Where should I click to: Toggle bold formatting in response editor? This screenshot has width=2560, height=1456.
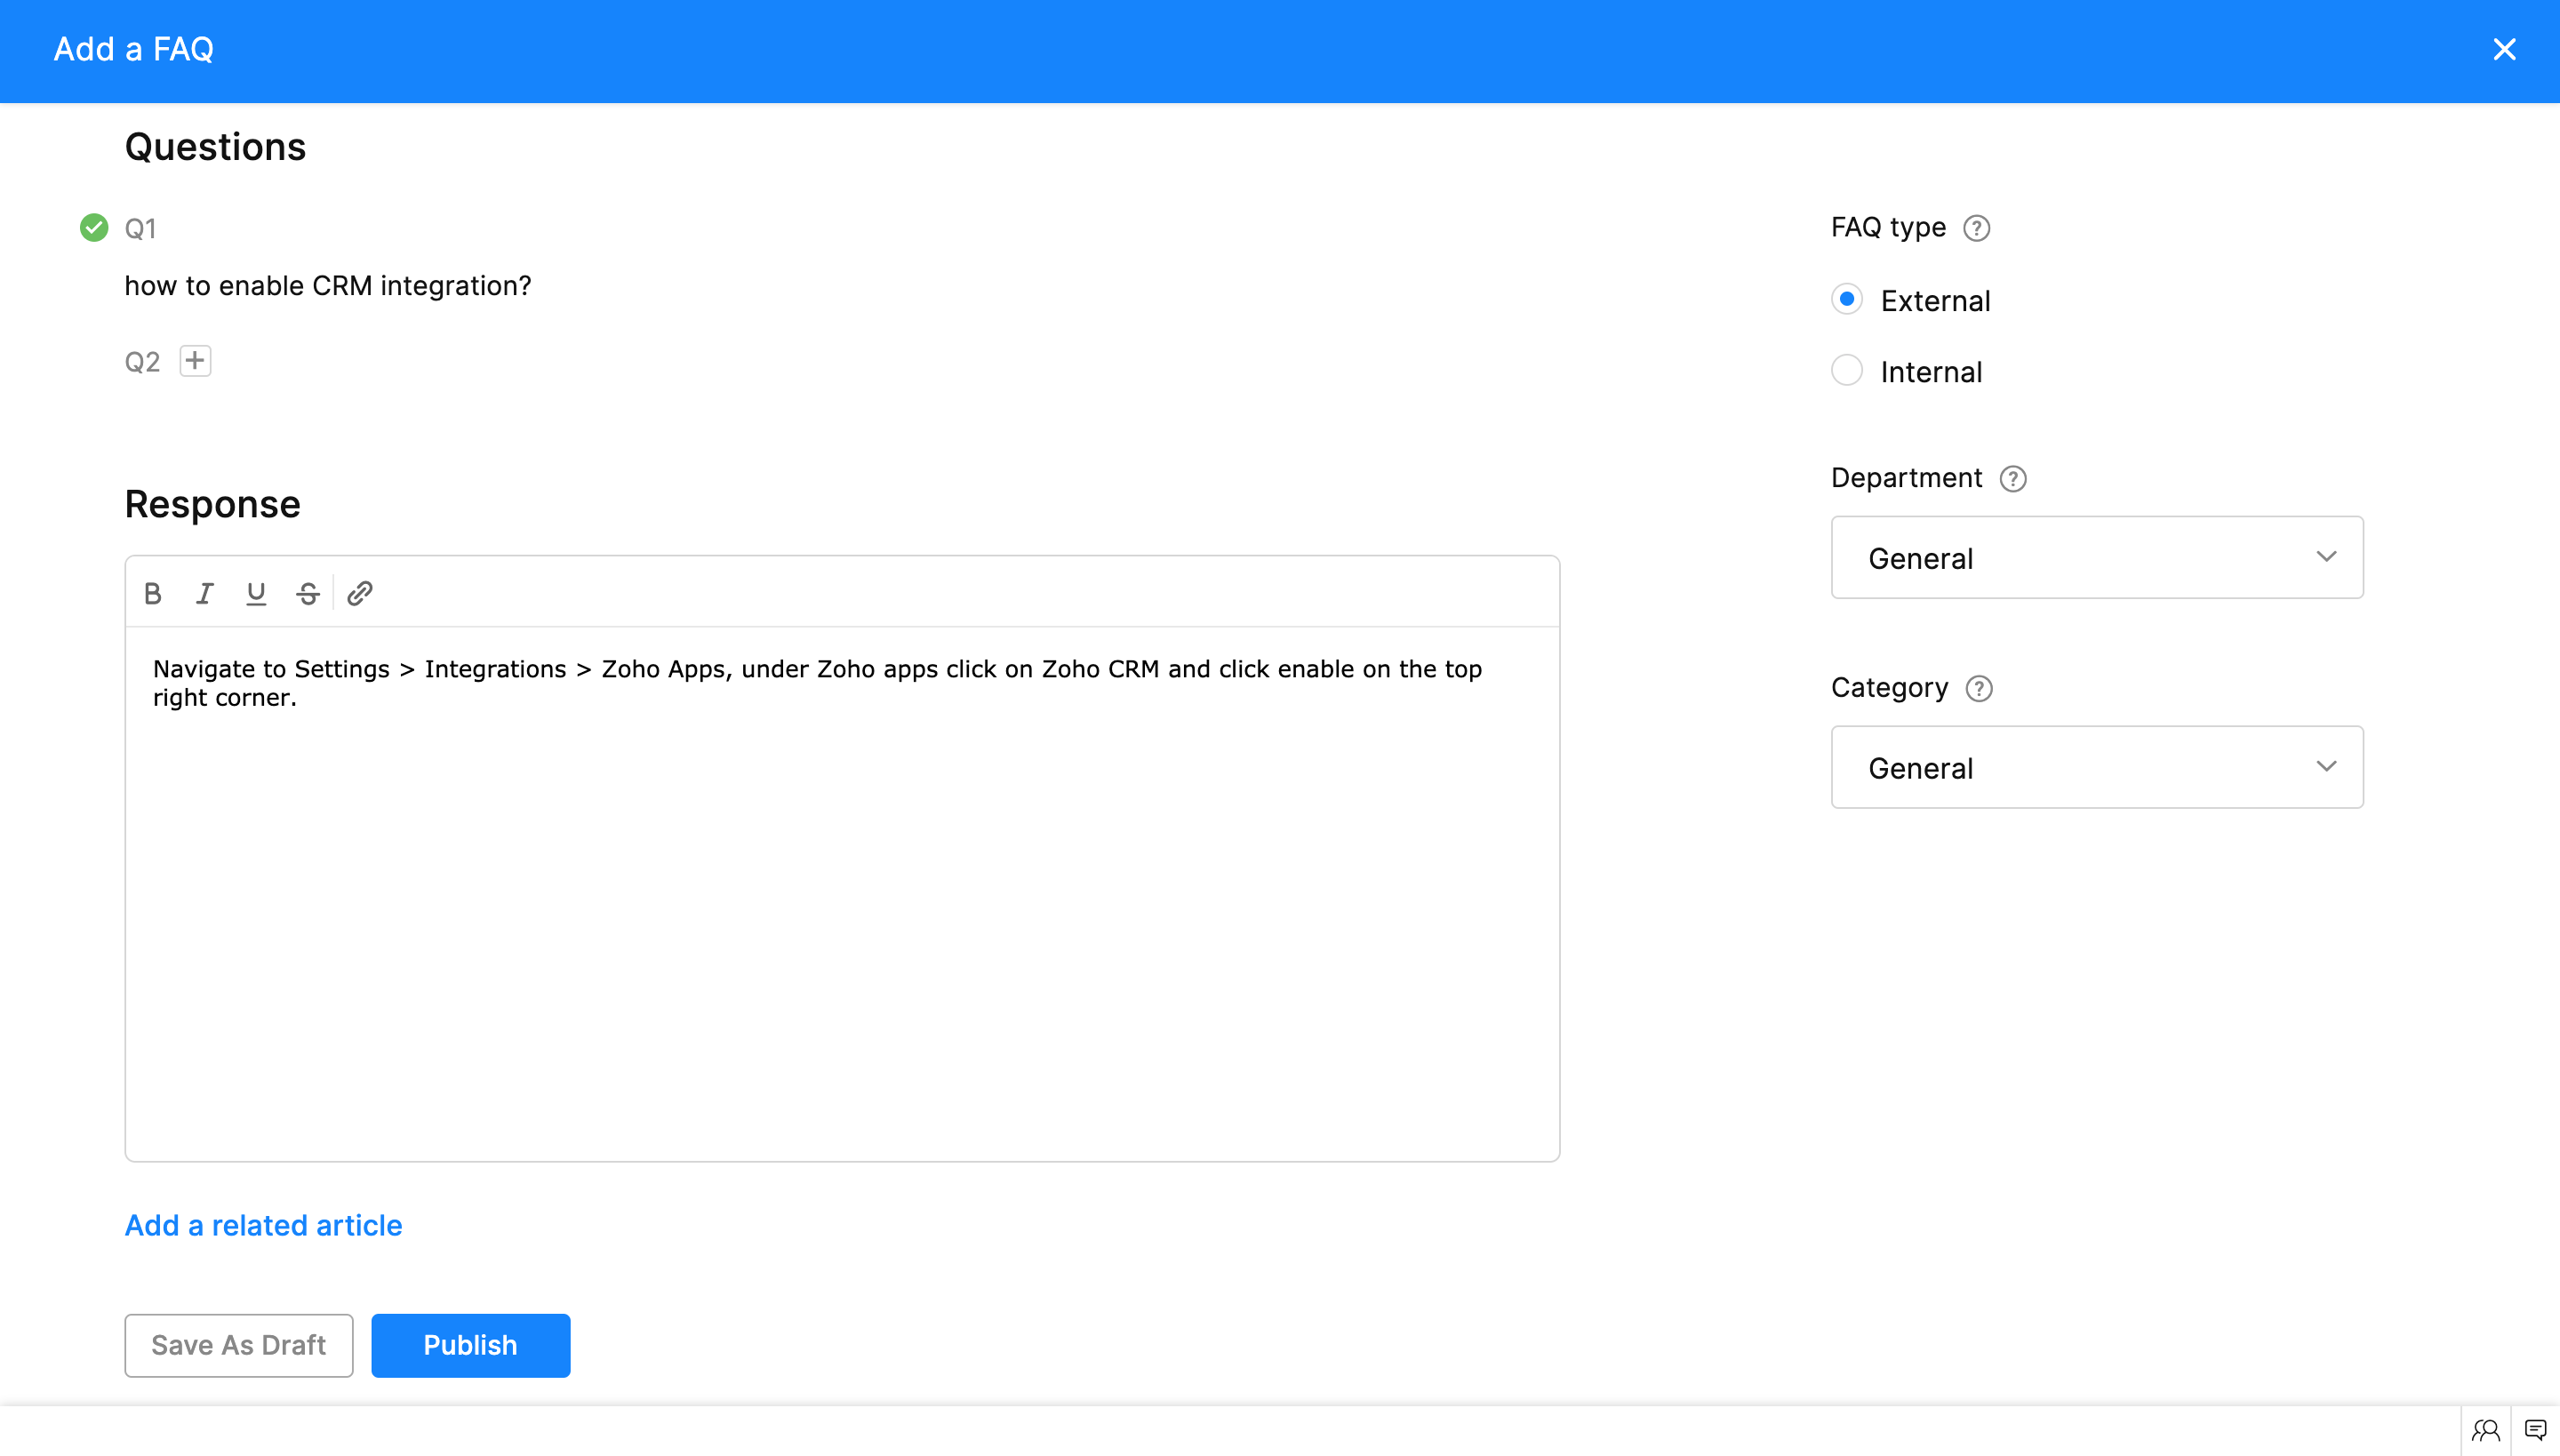click(x=153, y=593)
